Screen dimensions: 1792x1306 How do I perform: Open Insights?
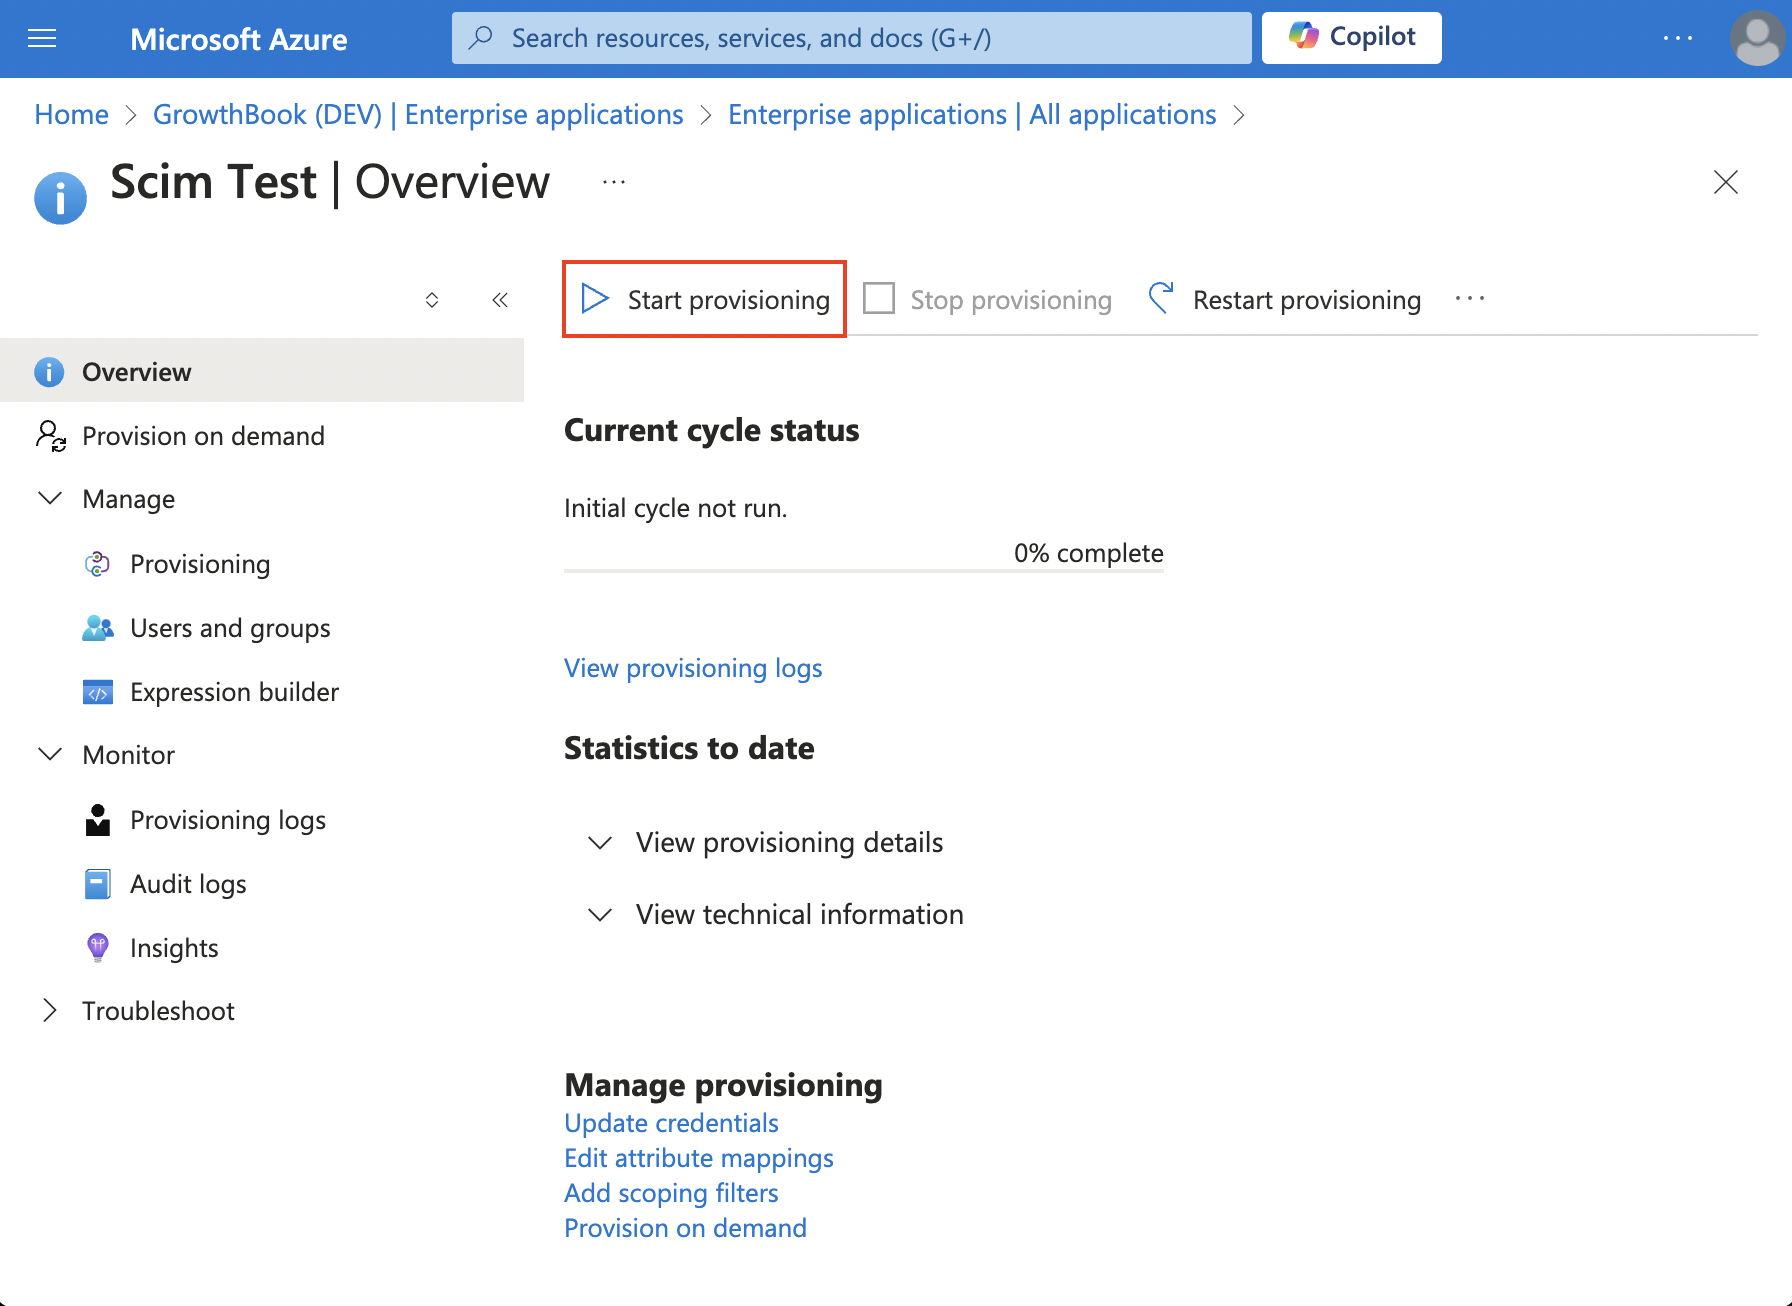pos(174,948)
